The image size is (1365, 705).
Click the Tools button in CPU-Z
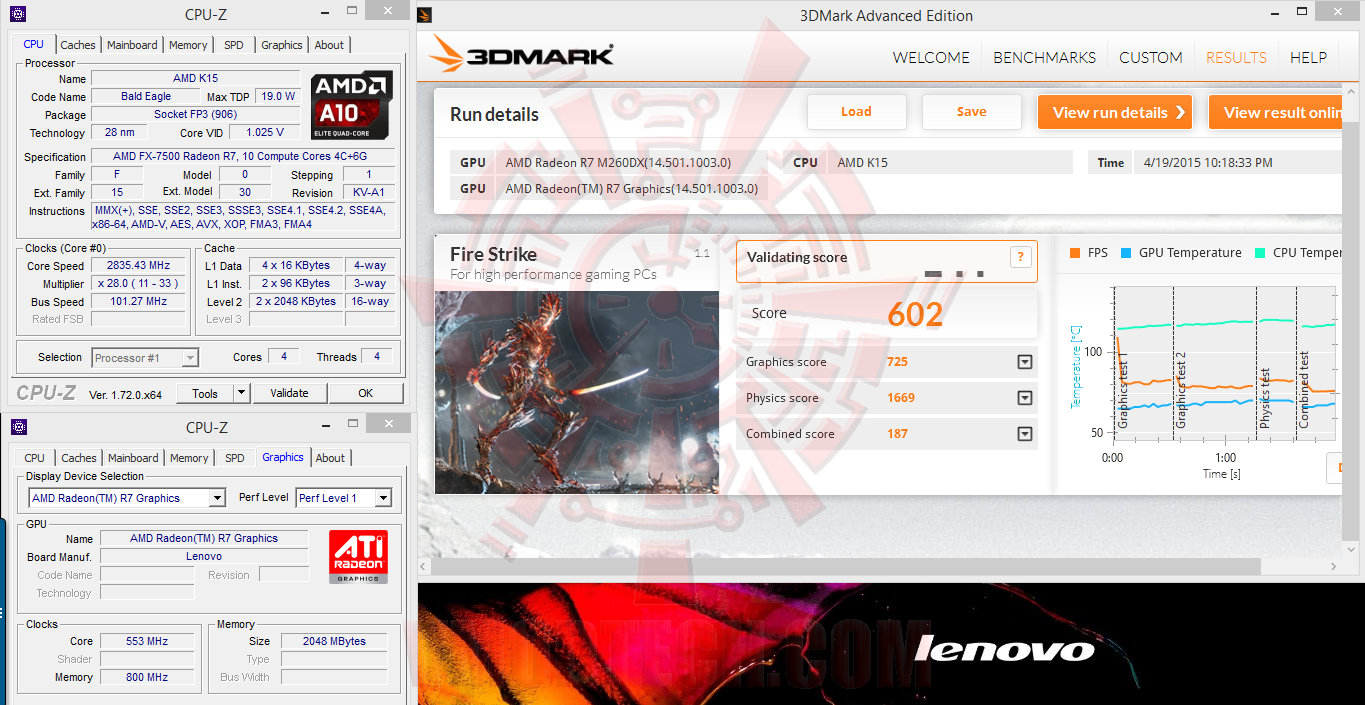coord(205,394)
